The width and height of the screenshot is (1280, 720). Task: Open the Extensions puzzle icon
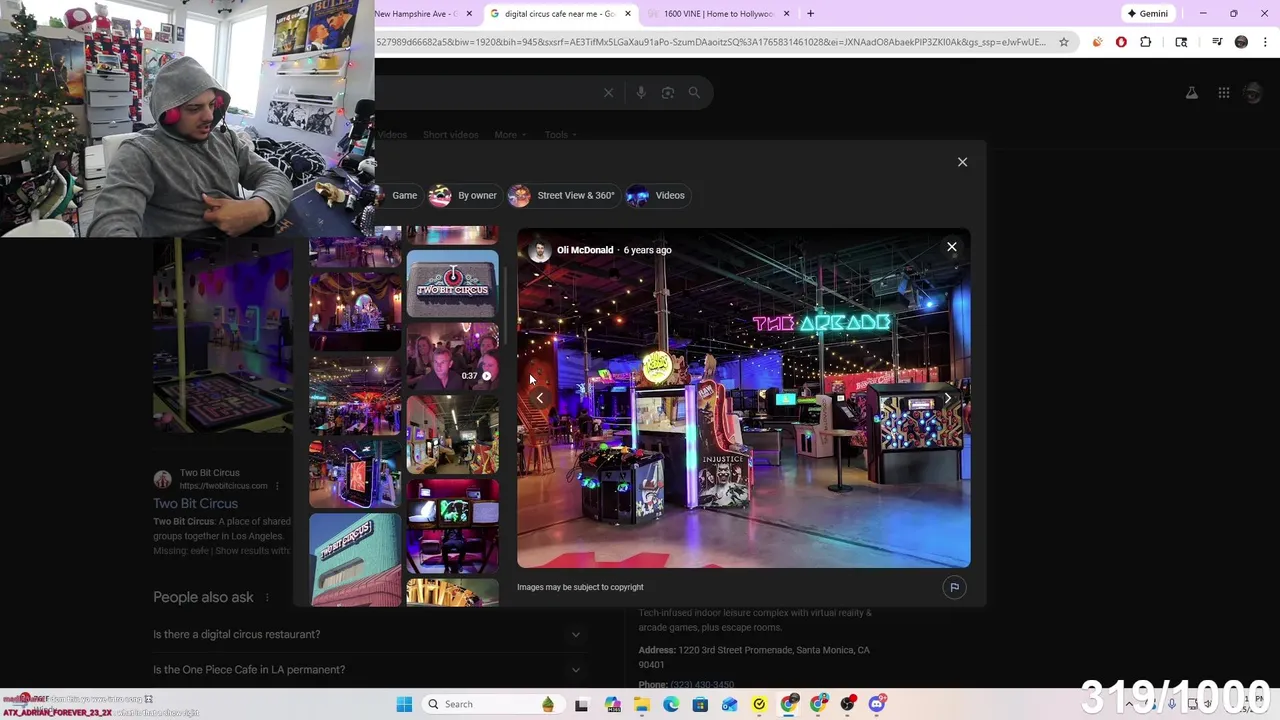tap(1146, 42)
